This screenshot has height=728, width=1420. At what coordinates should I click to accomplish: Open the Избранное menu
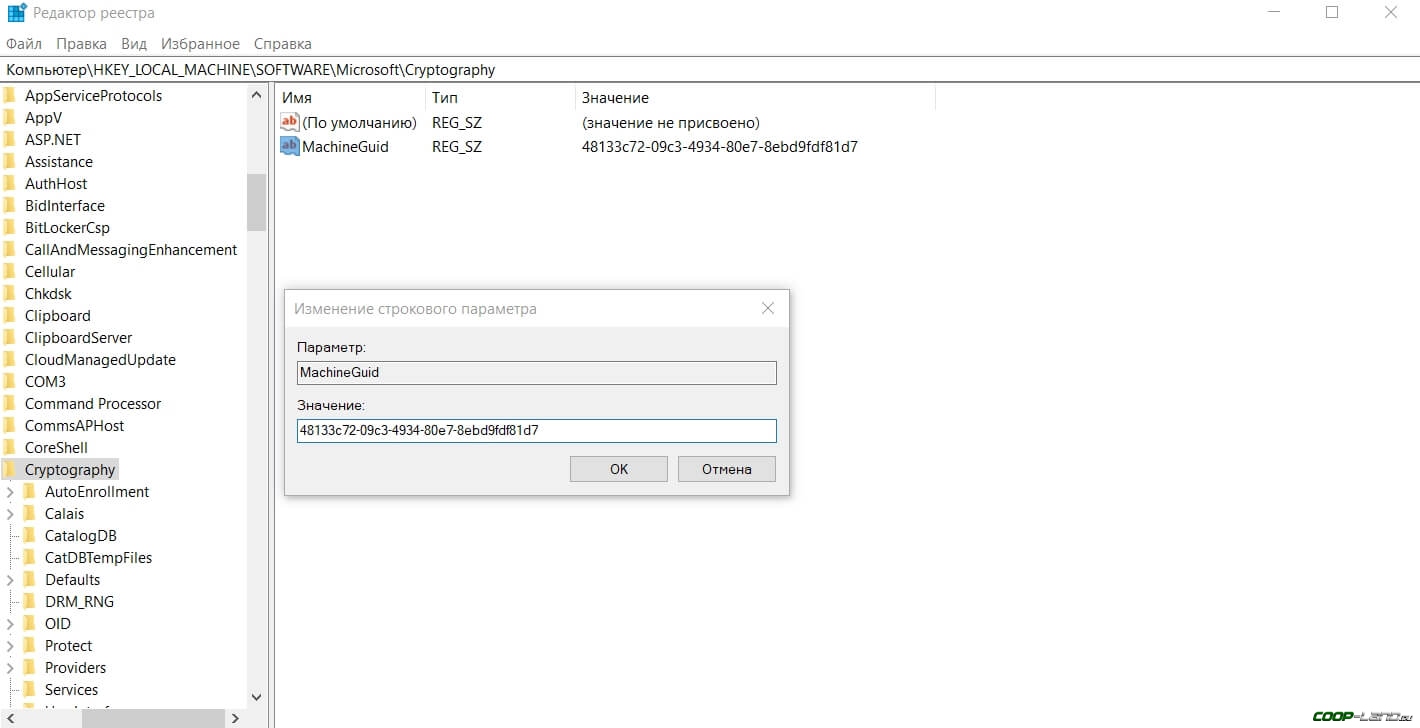(200, 44)
